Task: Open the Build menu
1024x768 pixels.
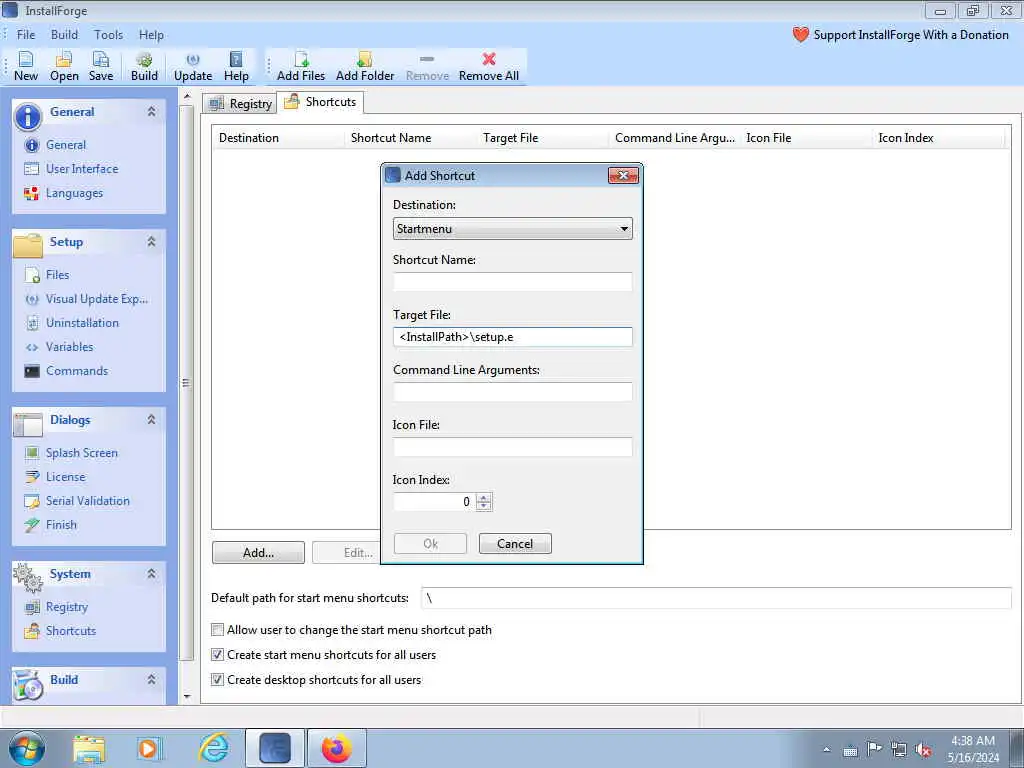Action: pyautogui.click(x=65, y=35)
